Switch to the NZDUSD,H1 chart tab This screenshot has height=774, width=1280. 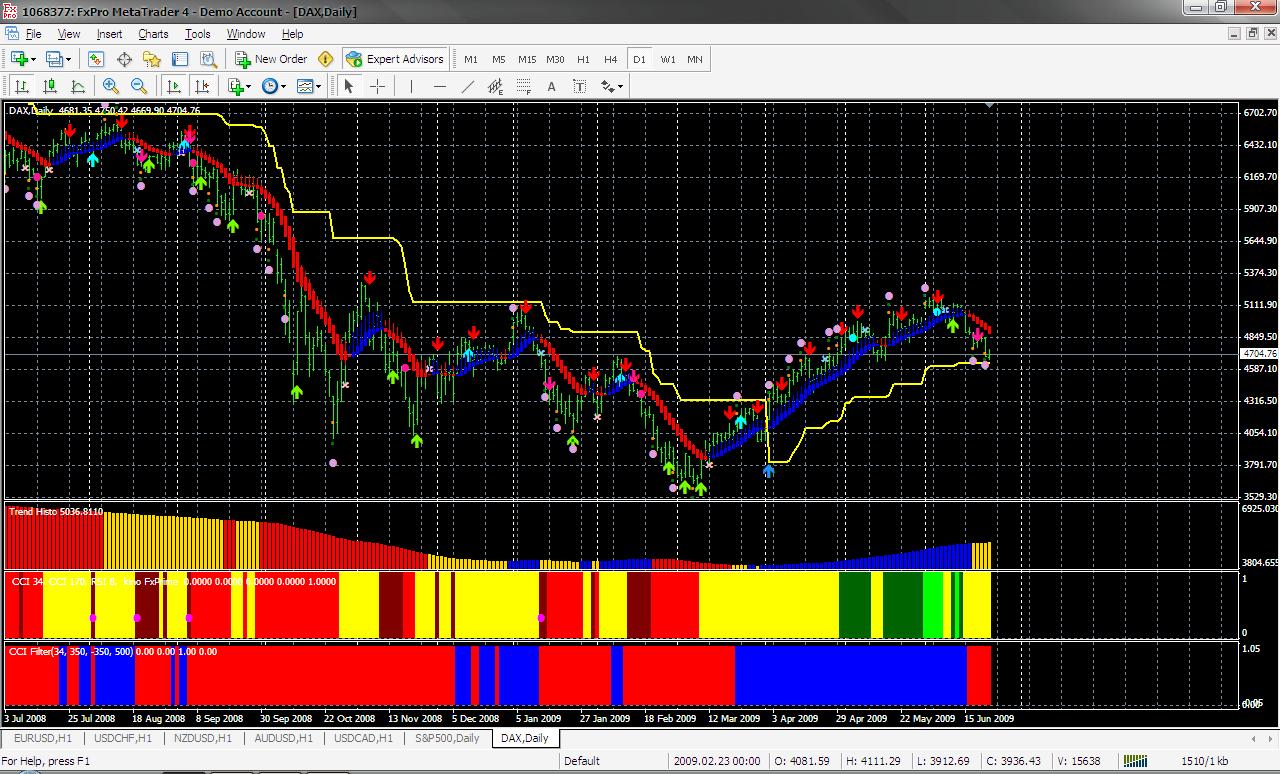tap(203, 738)
